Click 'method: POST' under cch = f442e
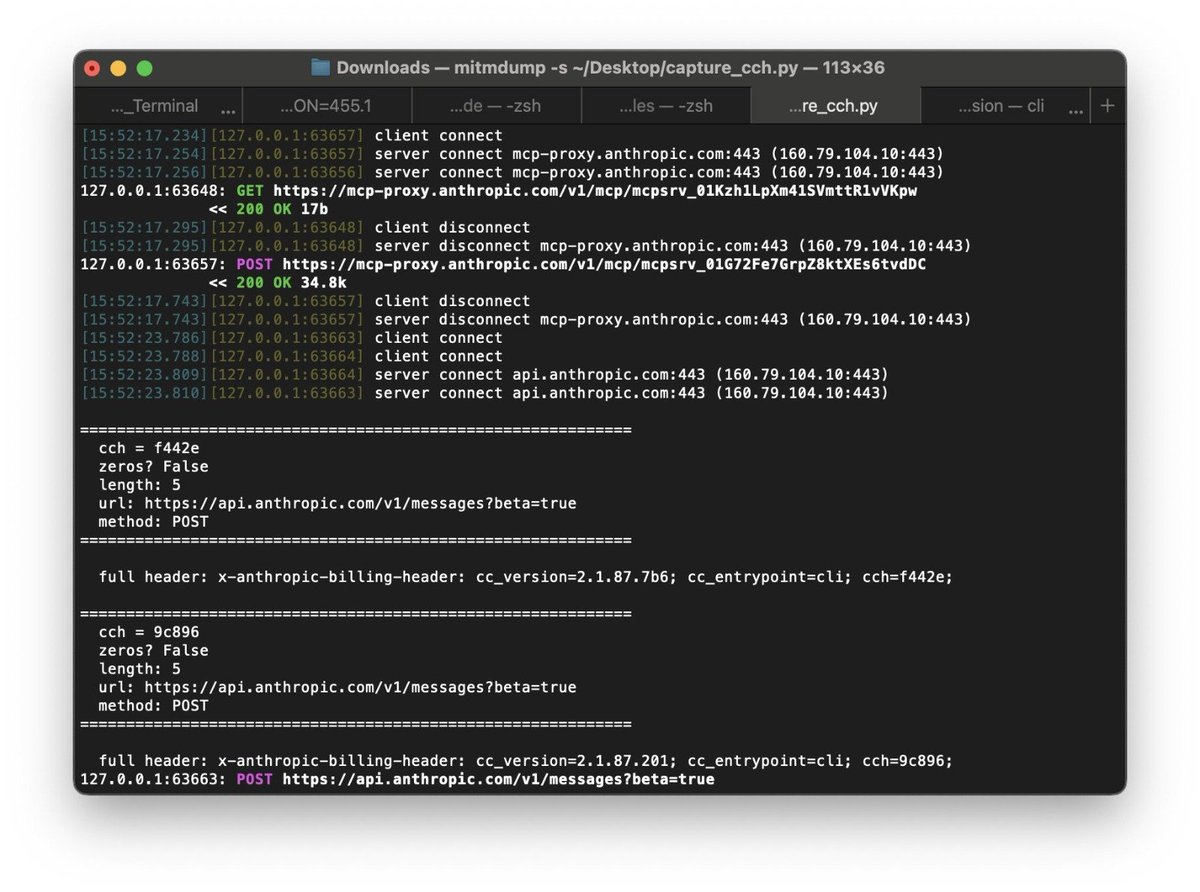This screenshot has height=892, width=1200. (x=153, y=522)
